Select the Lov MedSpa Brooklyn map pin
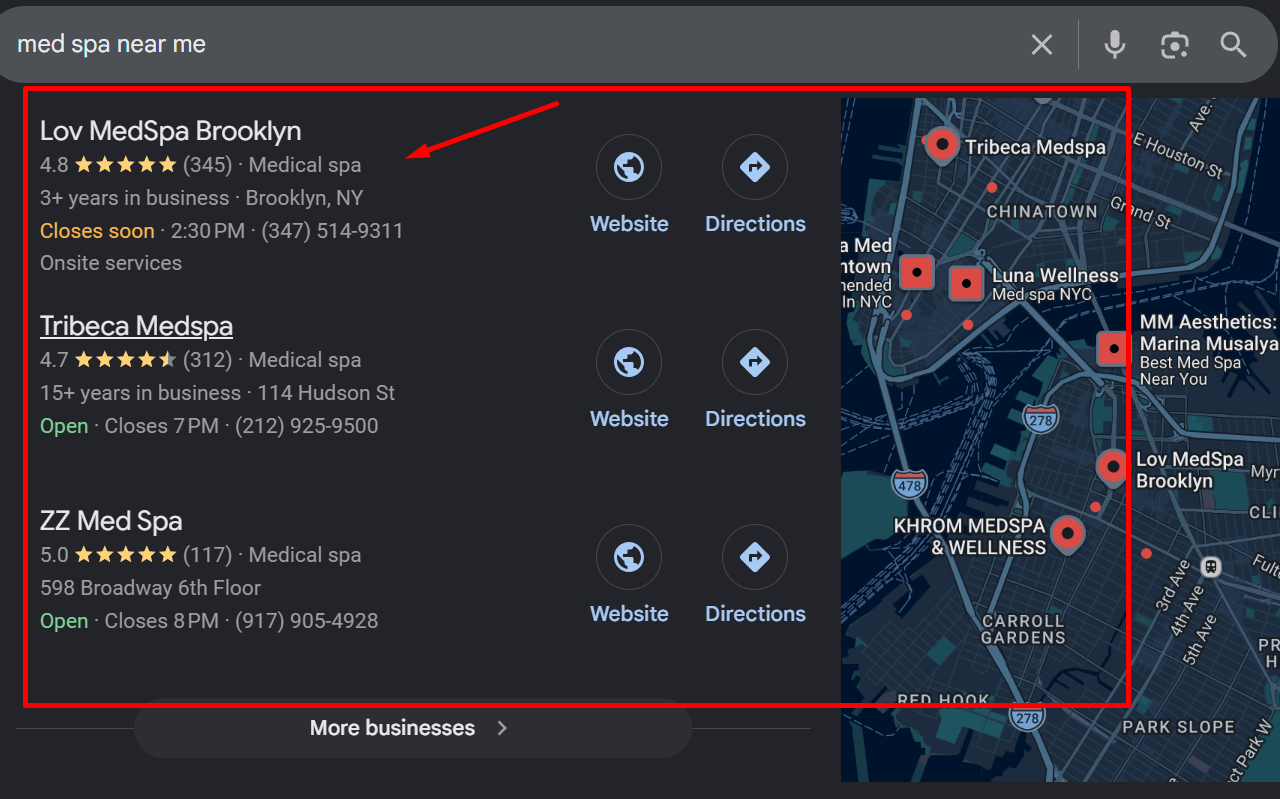 click(x=1113, y=468)
